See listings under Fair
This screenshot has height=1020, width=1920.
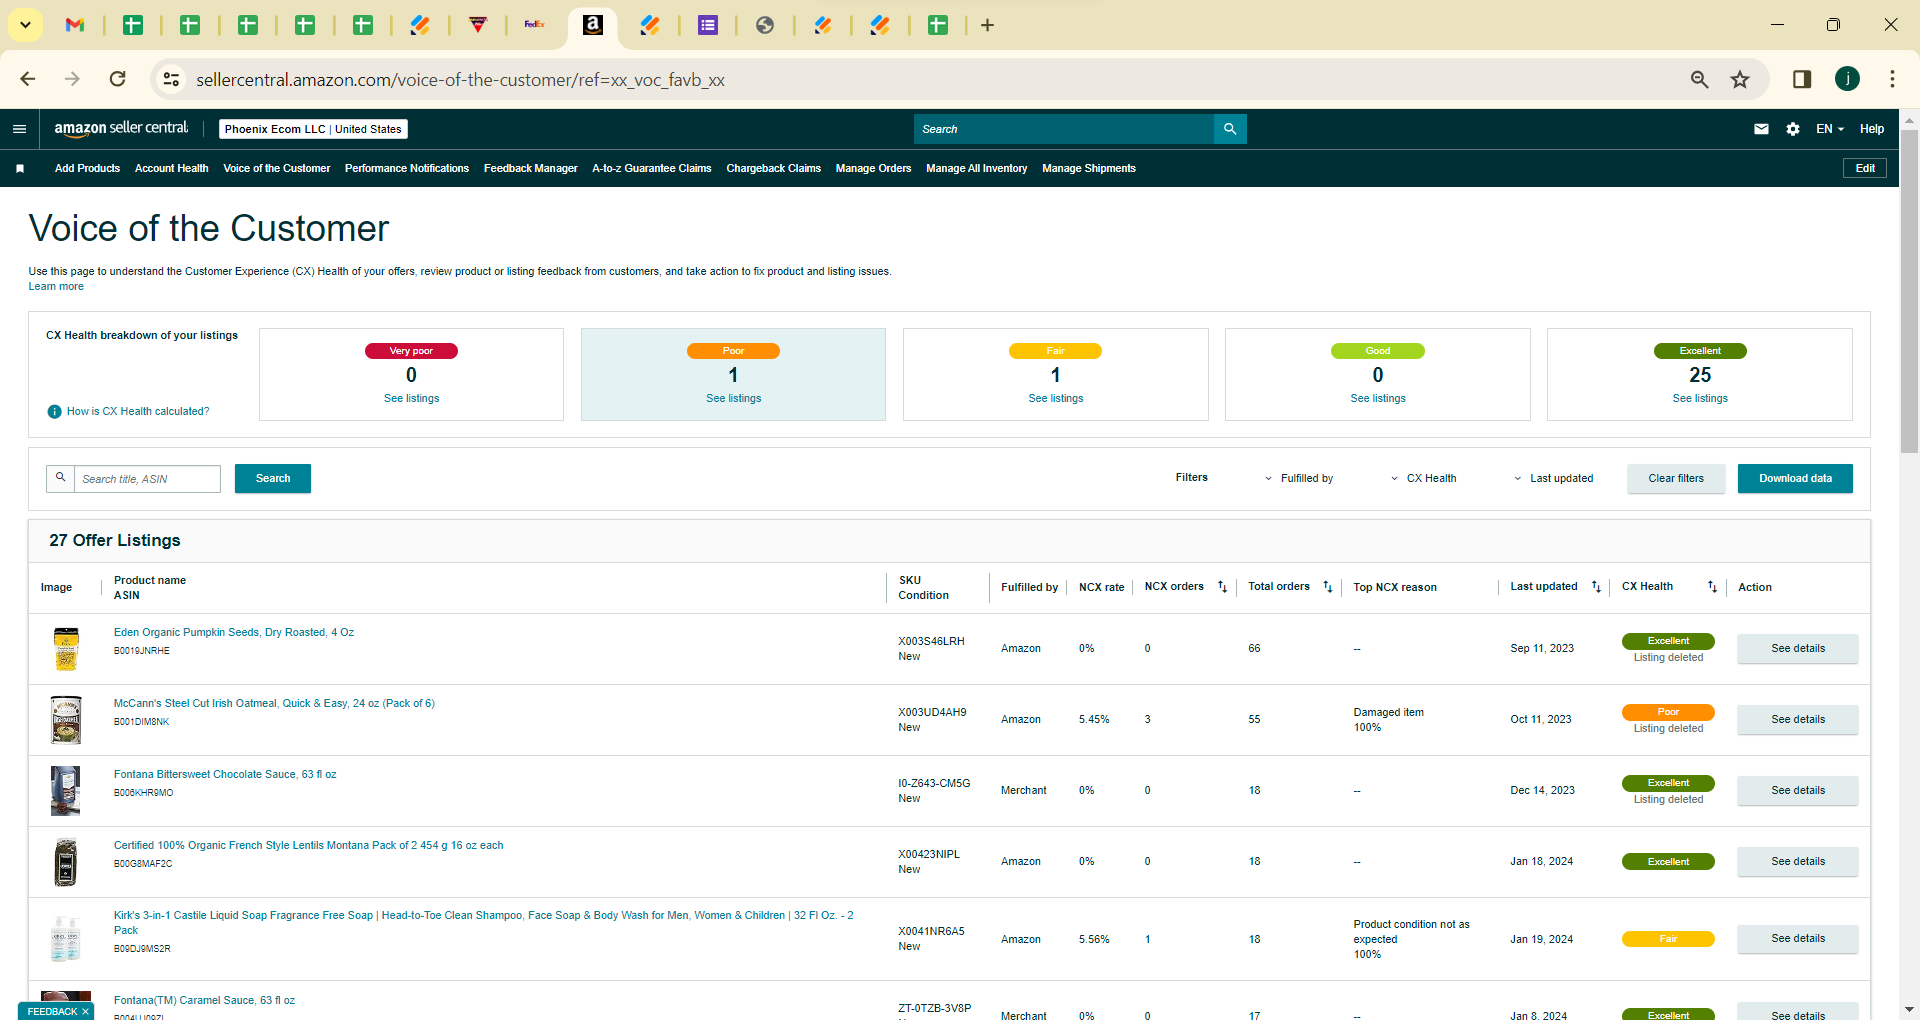click(1056, 398)
